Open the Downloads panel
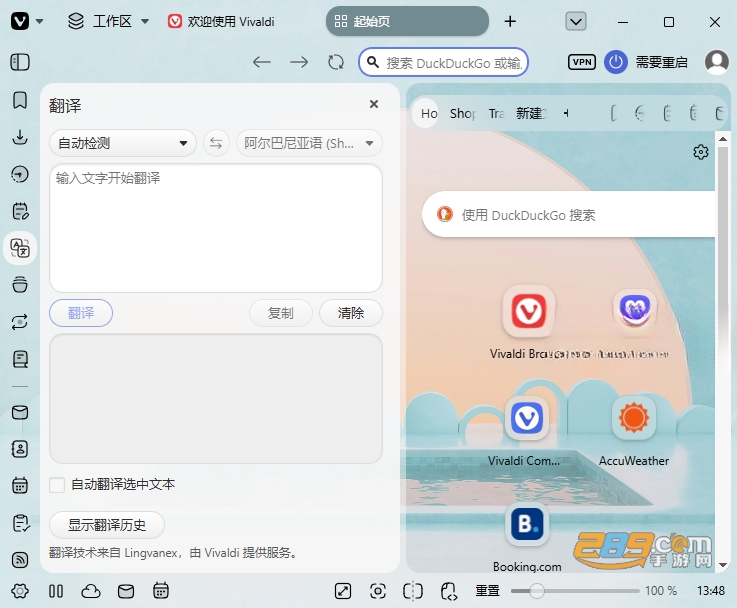 pyautogui.click(x=20, y=137)
